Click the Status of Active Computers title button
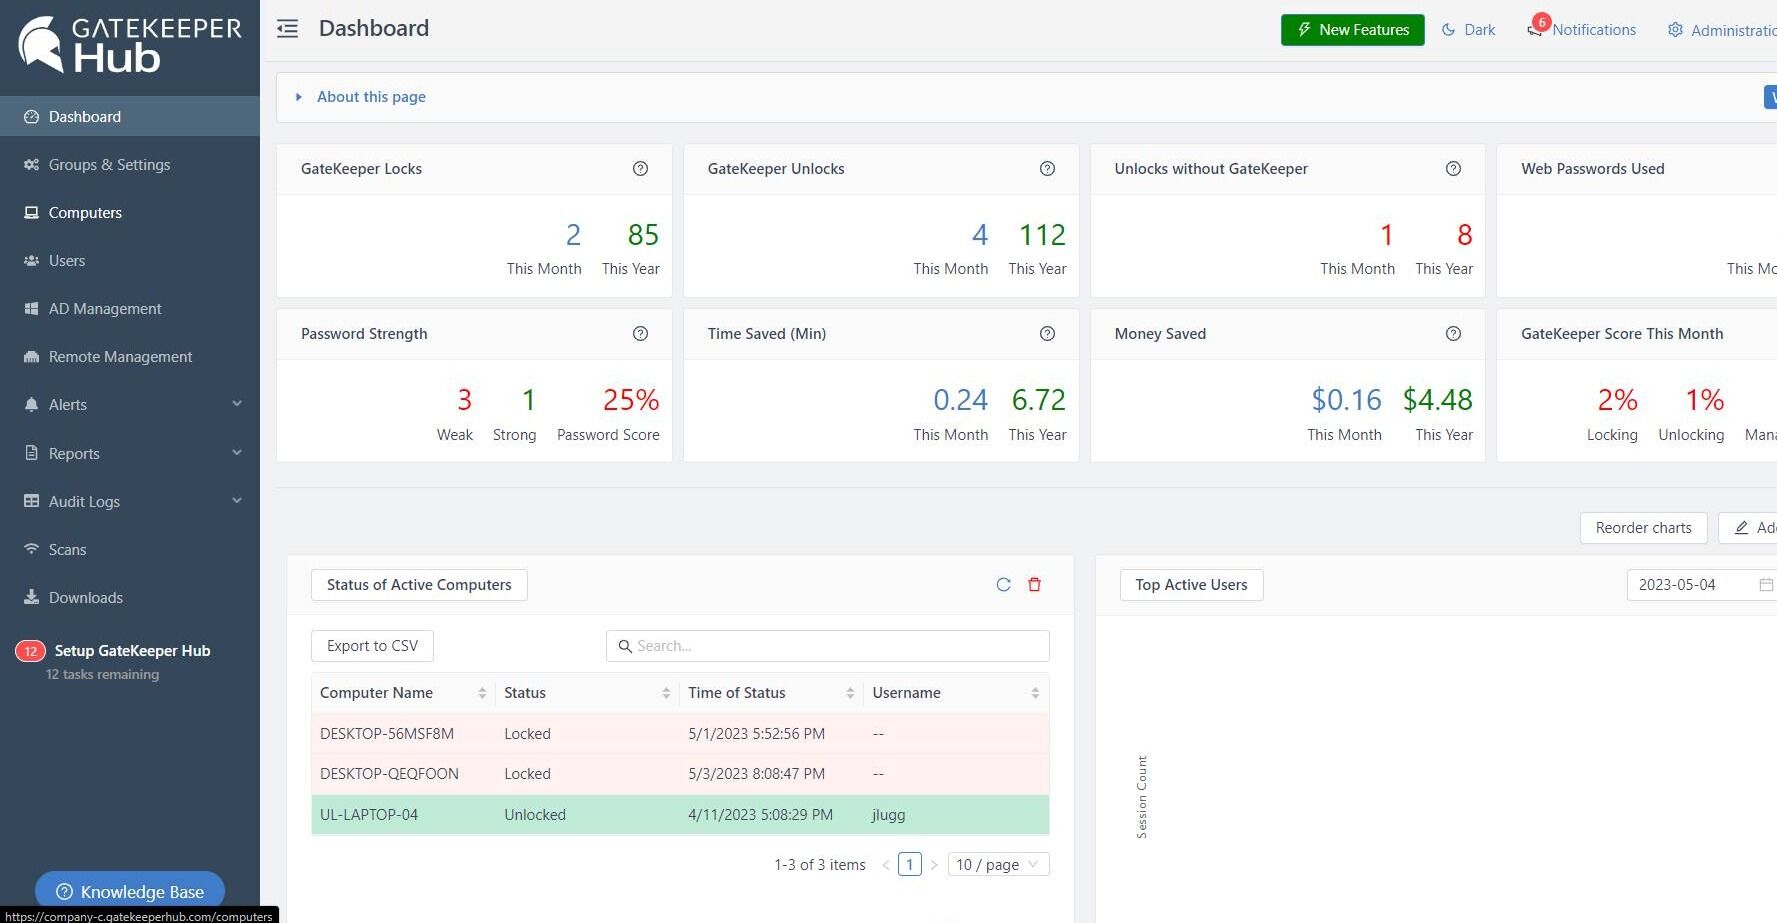1777x923 pixels. 419,585
